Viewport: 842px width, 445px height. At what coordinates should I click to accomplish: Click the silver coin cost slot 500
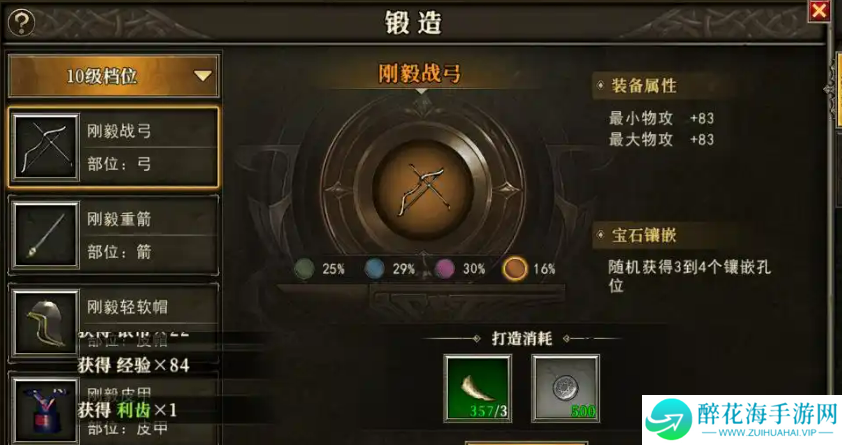(x=565, y=388)
